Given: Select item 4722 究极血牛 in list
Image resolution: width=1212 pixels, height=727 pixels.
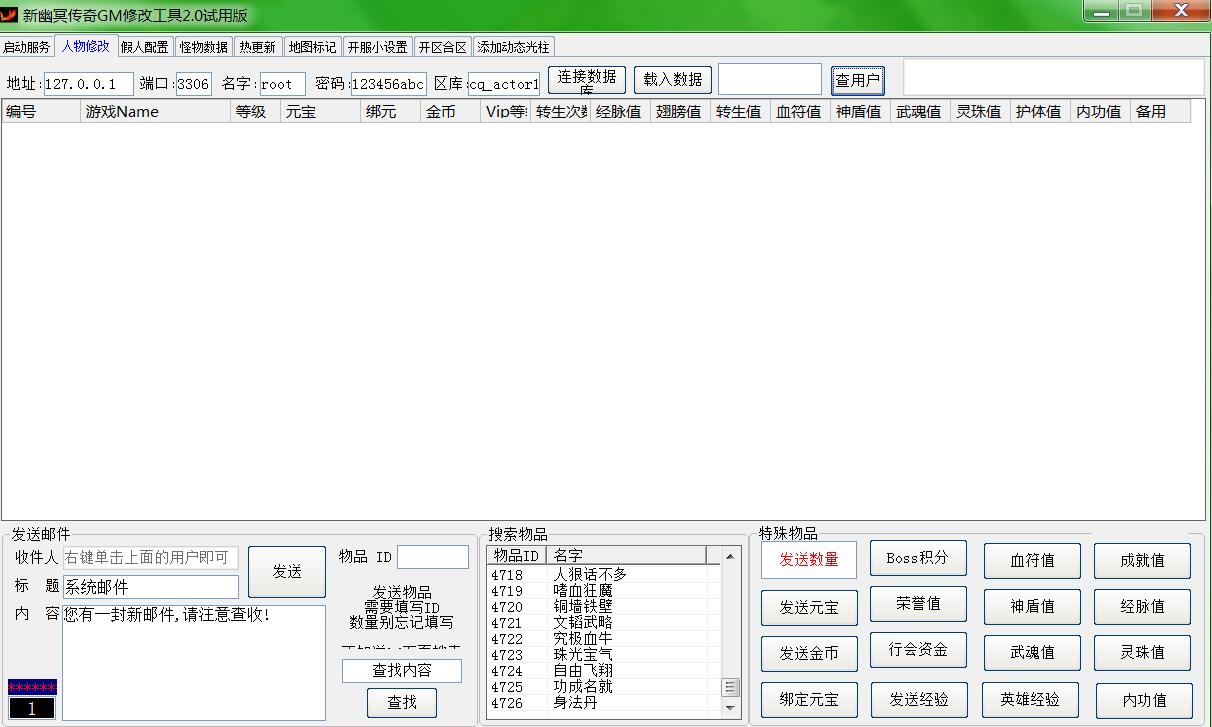Looking at the screenshot, I should click(581, 638).
